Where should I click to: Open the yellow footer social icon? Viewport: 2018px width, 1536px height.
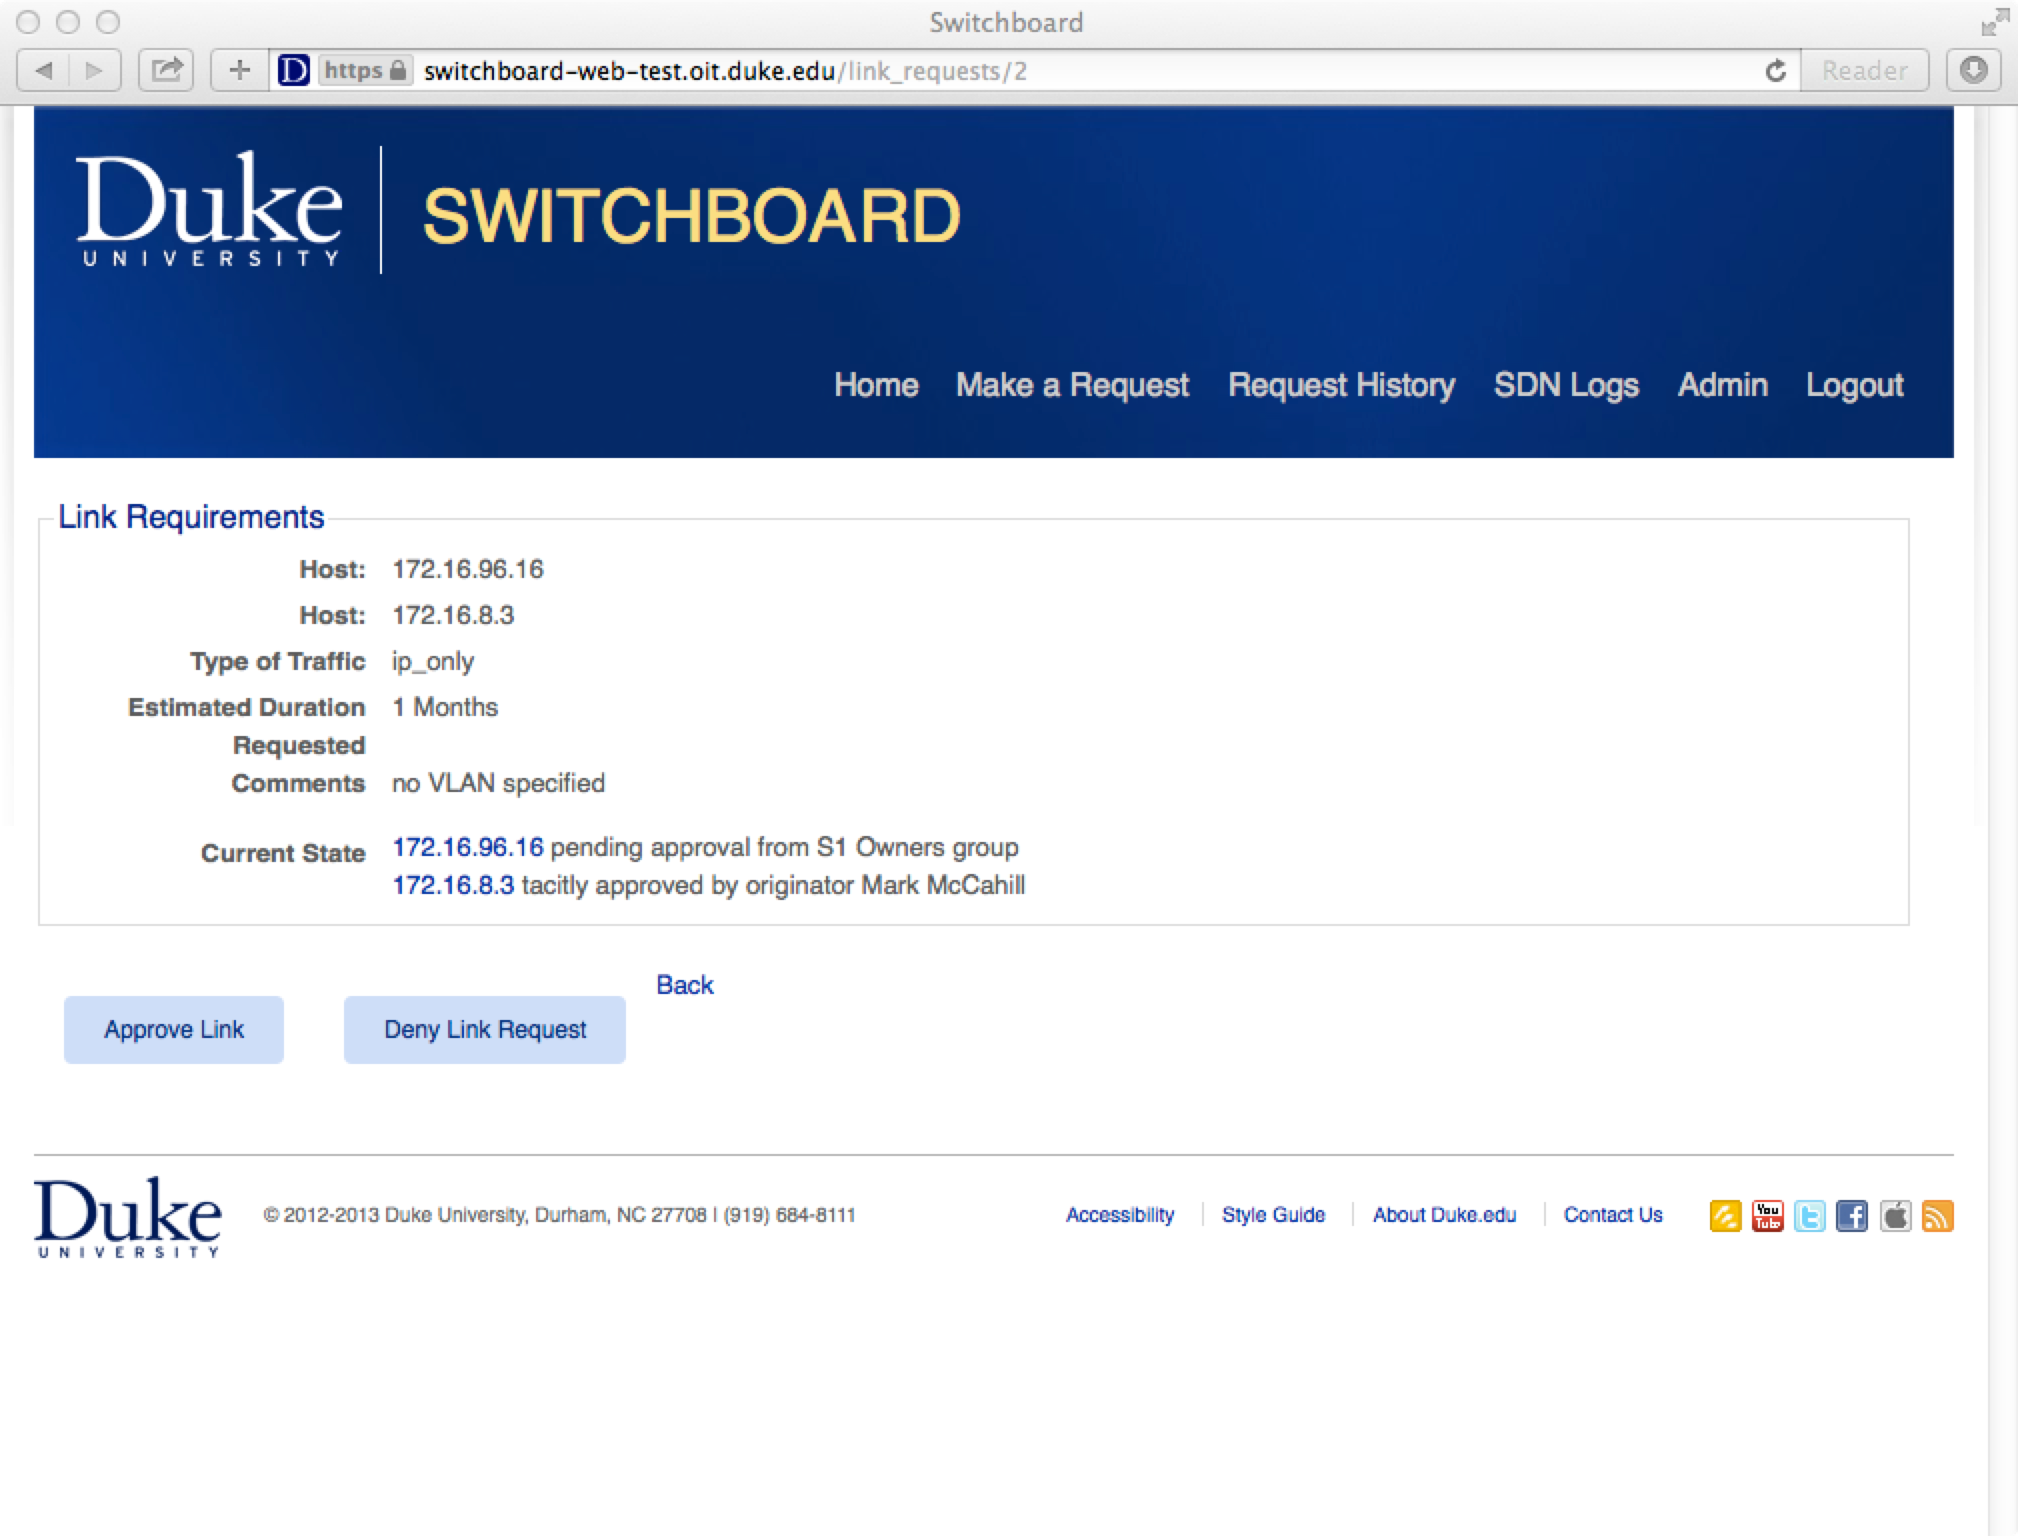[1725, 1216]
